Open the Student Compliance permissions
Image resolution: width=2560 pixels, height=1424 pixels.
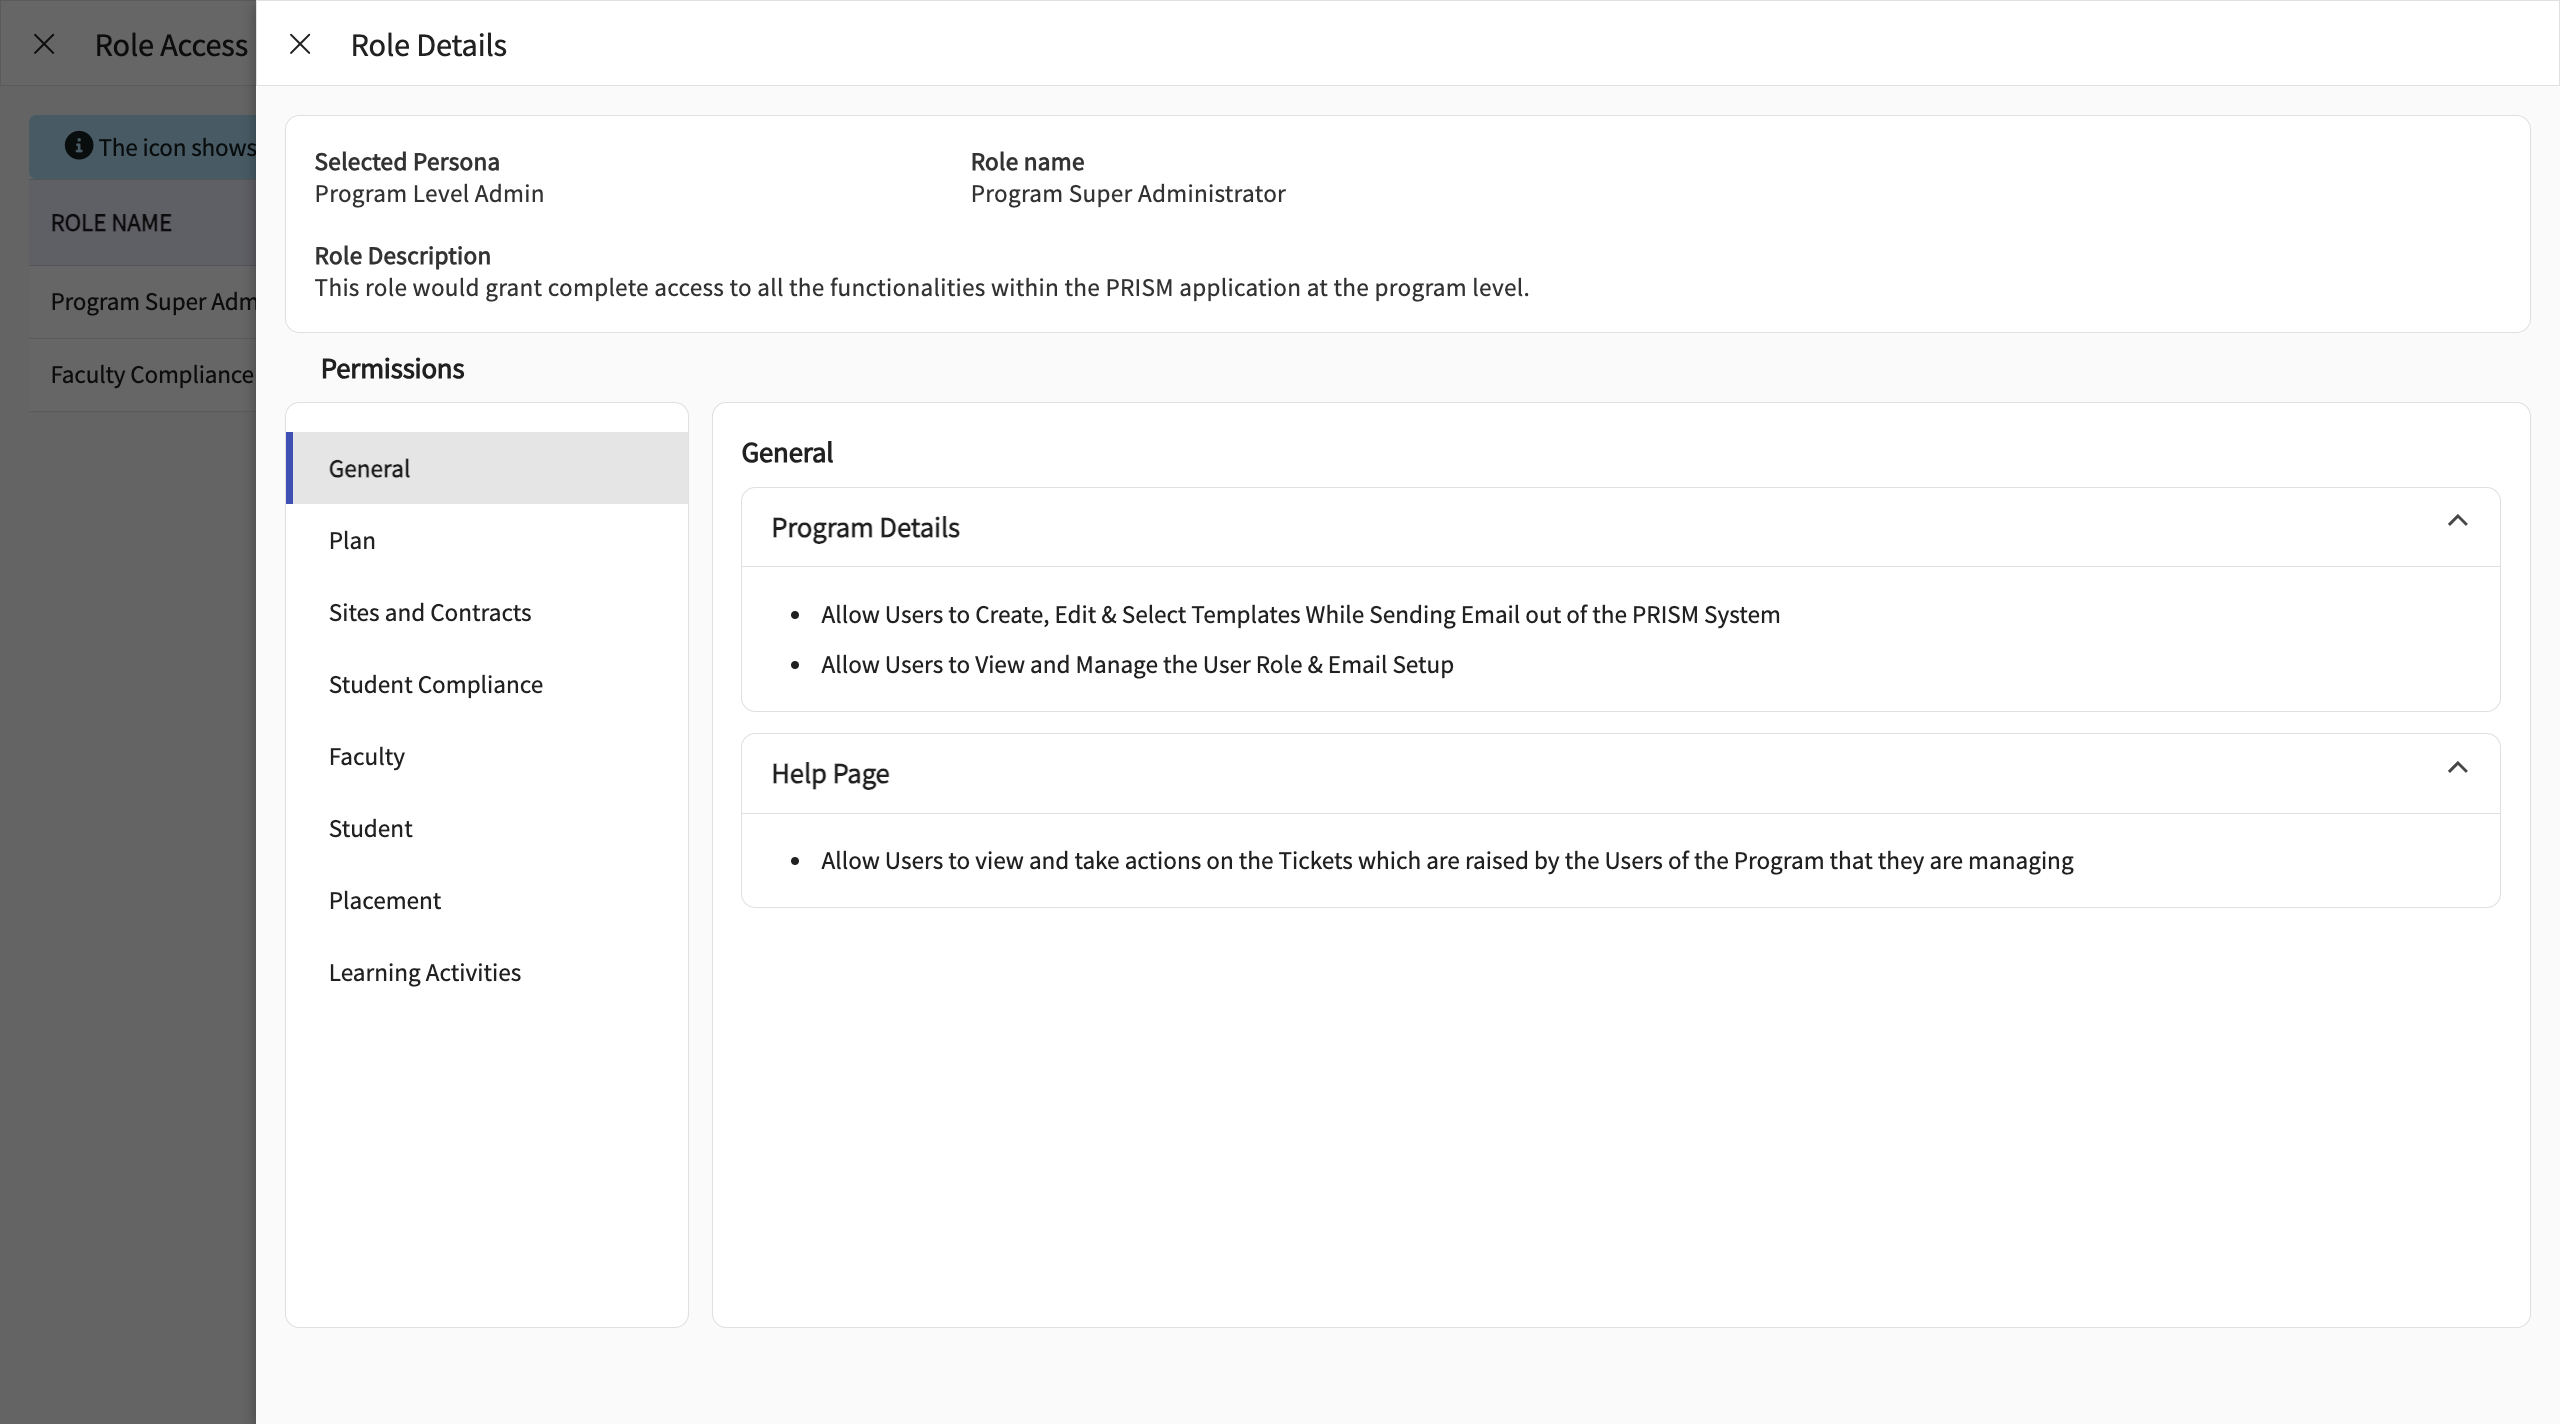[x=488, y=684]
